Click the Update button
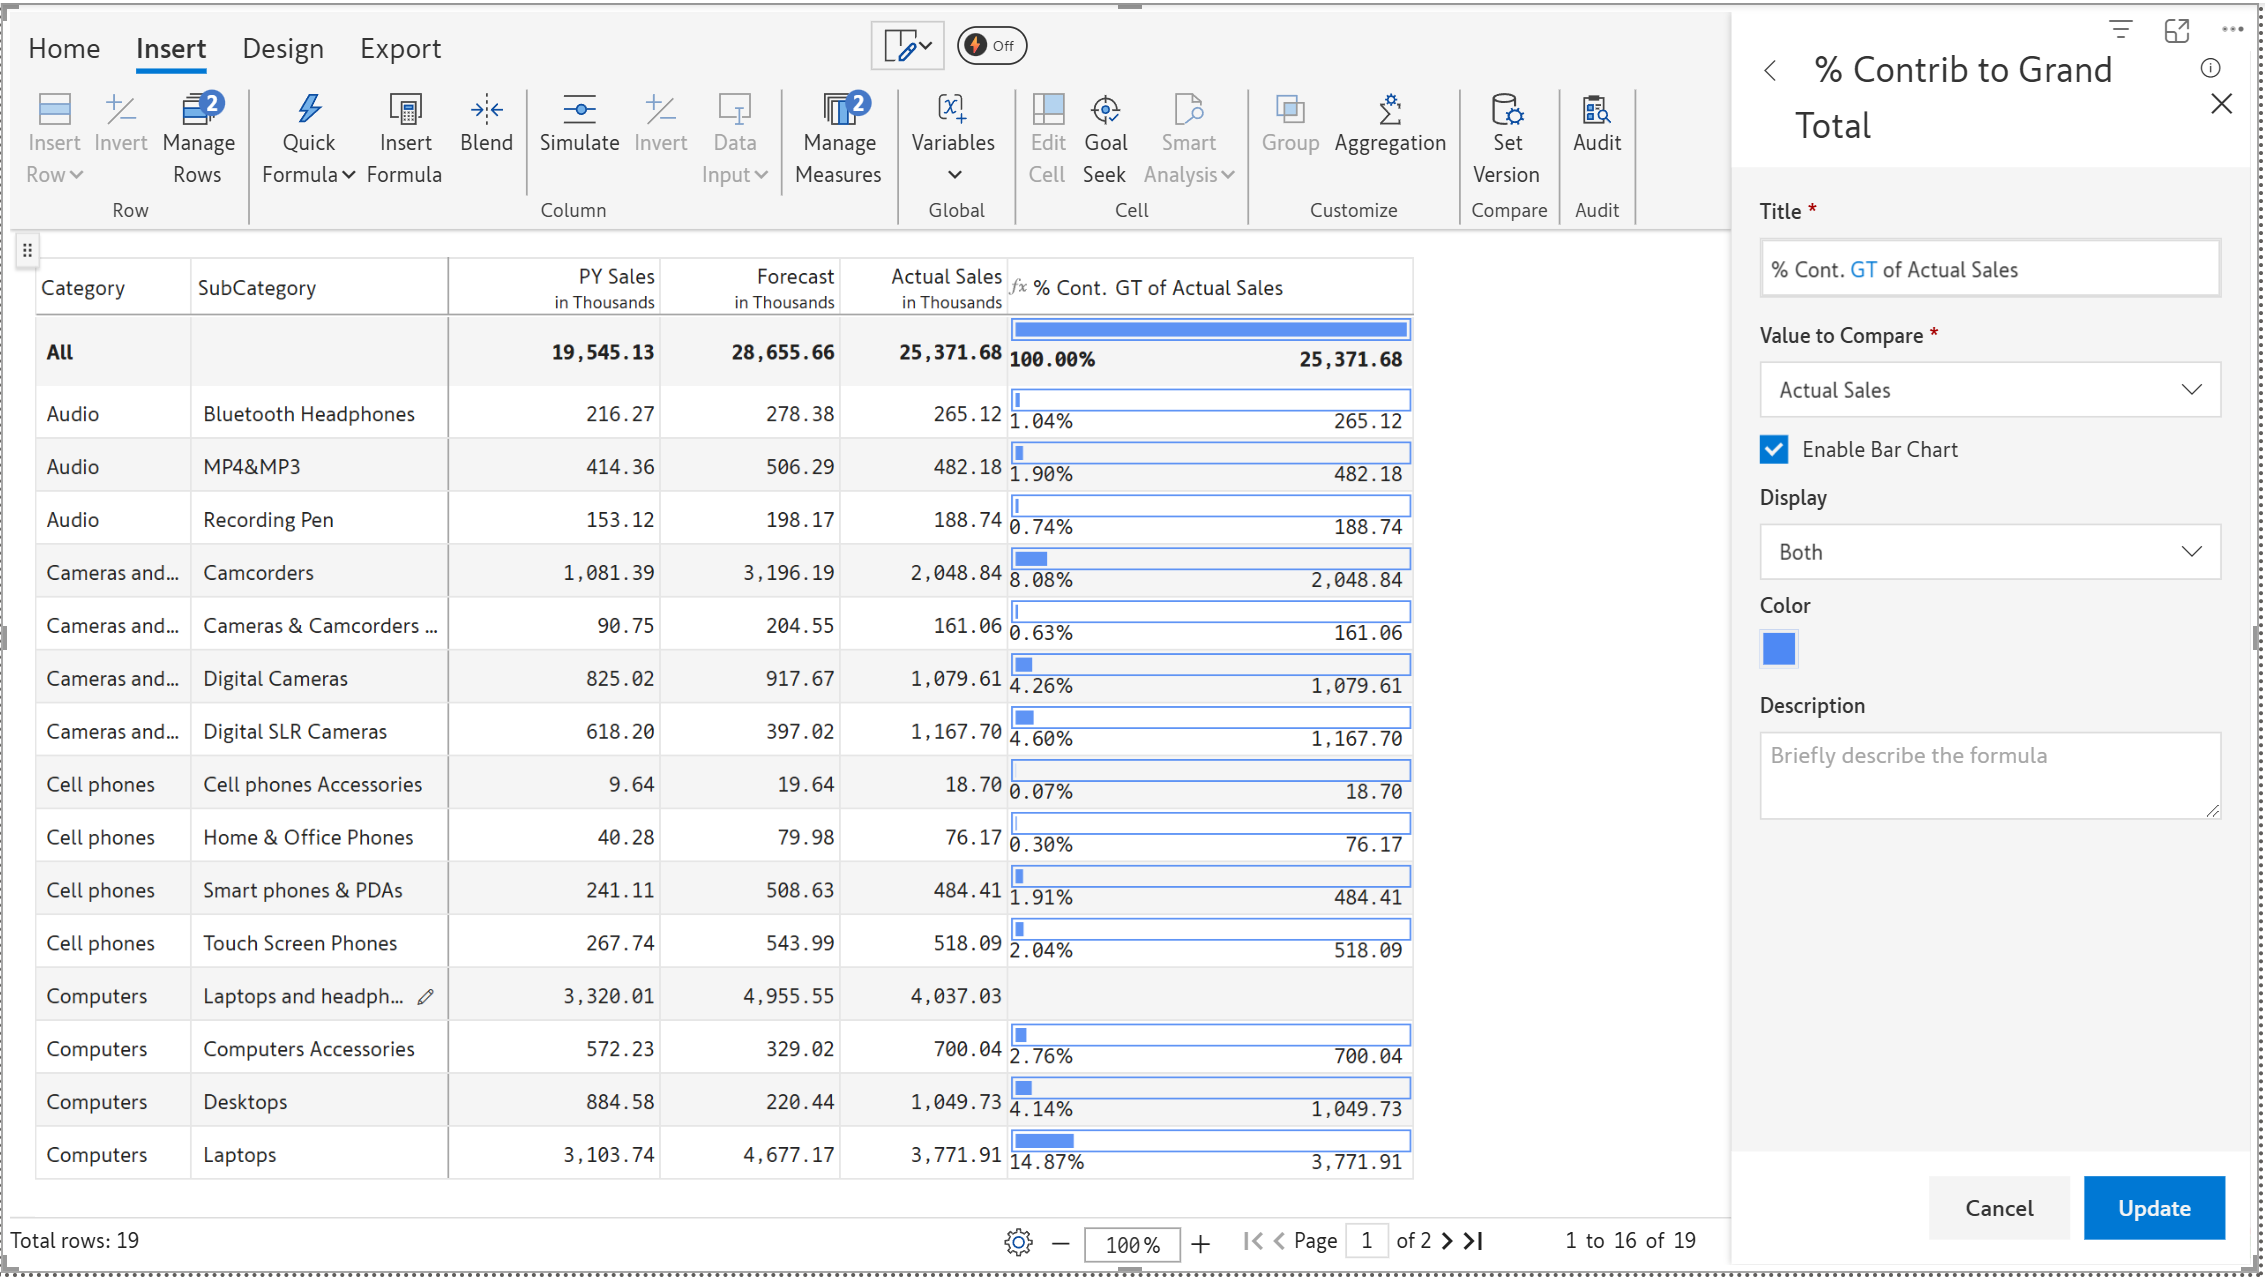Screen dimensions: 2265x1281 (2153, 1208)
